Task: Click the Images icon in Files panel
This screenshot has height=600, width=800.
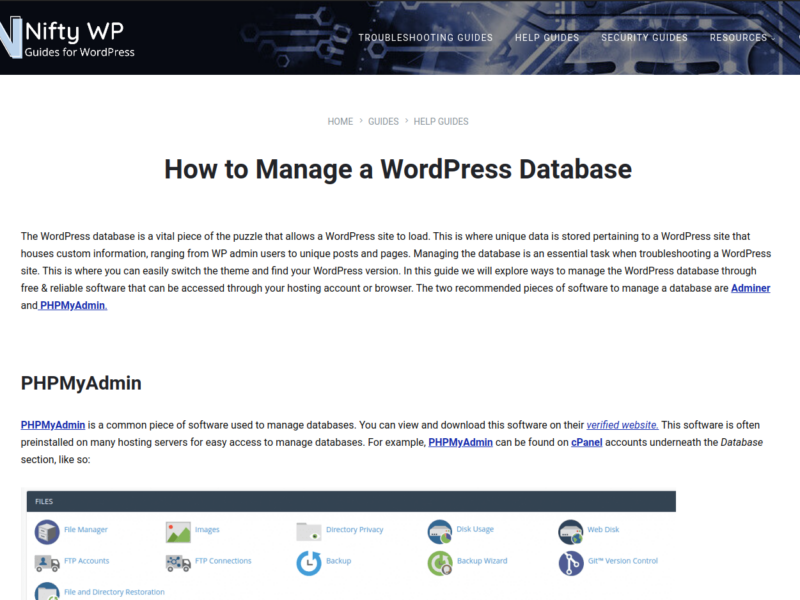Action: pyautogui.click(x=178, y=530)
